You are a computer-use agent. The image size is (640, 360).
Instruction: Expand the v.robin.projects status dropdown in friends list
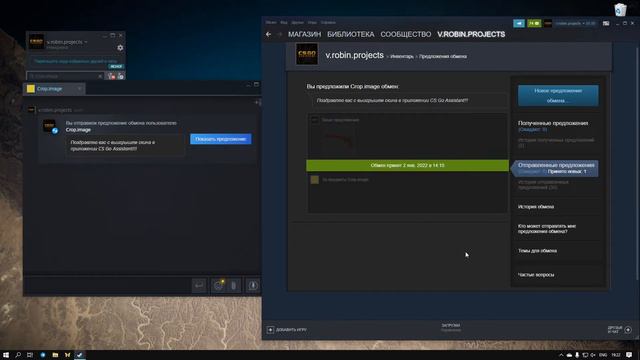click(x=86, y=42)
